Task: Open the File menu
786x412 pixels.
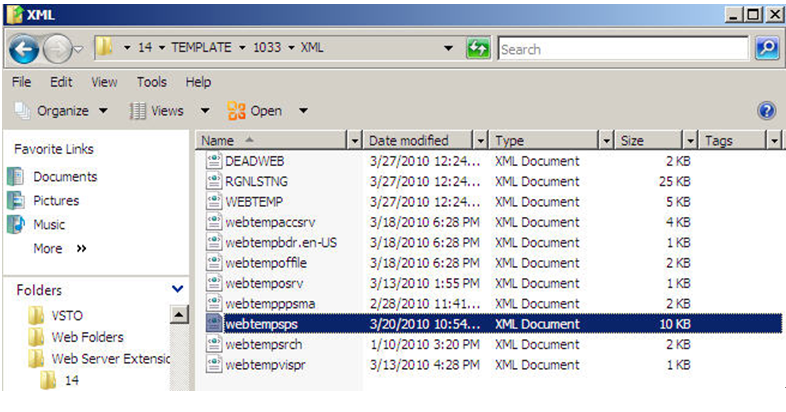Action: (x=22, y=82)
